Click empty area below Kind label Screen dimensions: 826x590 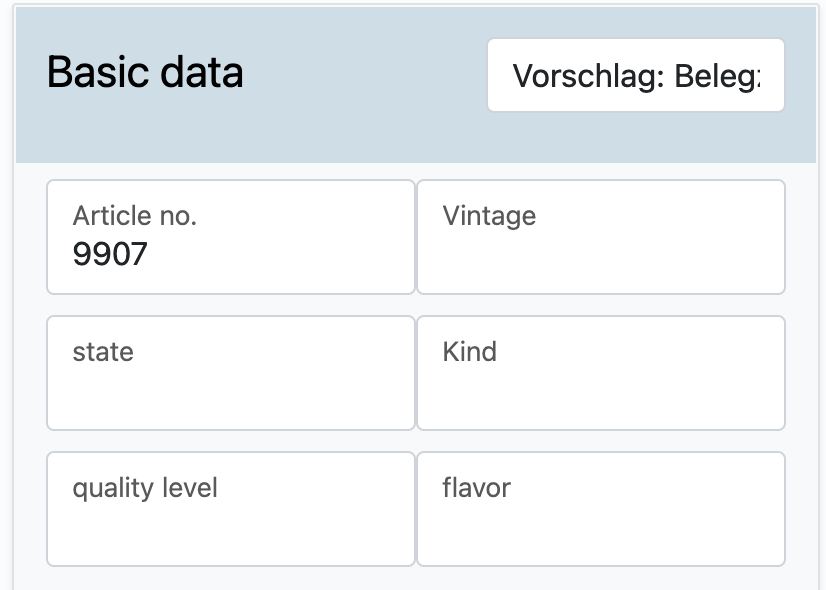(x=600, y=398)
